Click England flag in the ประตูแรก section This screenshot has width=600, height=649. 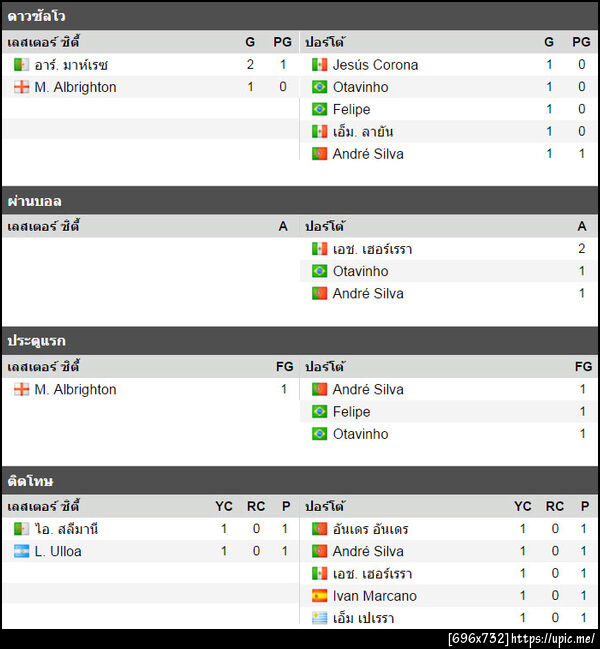pos(21,389)
